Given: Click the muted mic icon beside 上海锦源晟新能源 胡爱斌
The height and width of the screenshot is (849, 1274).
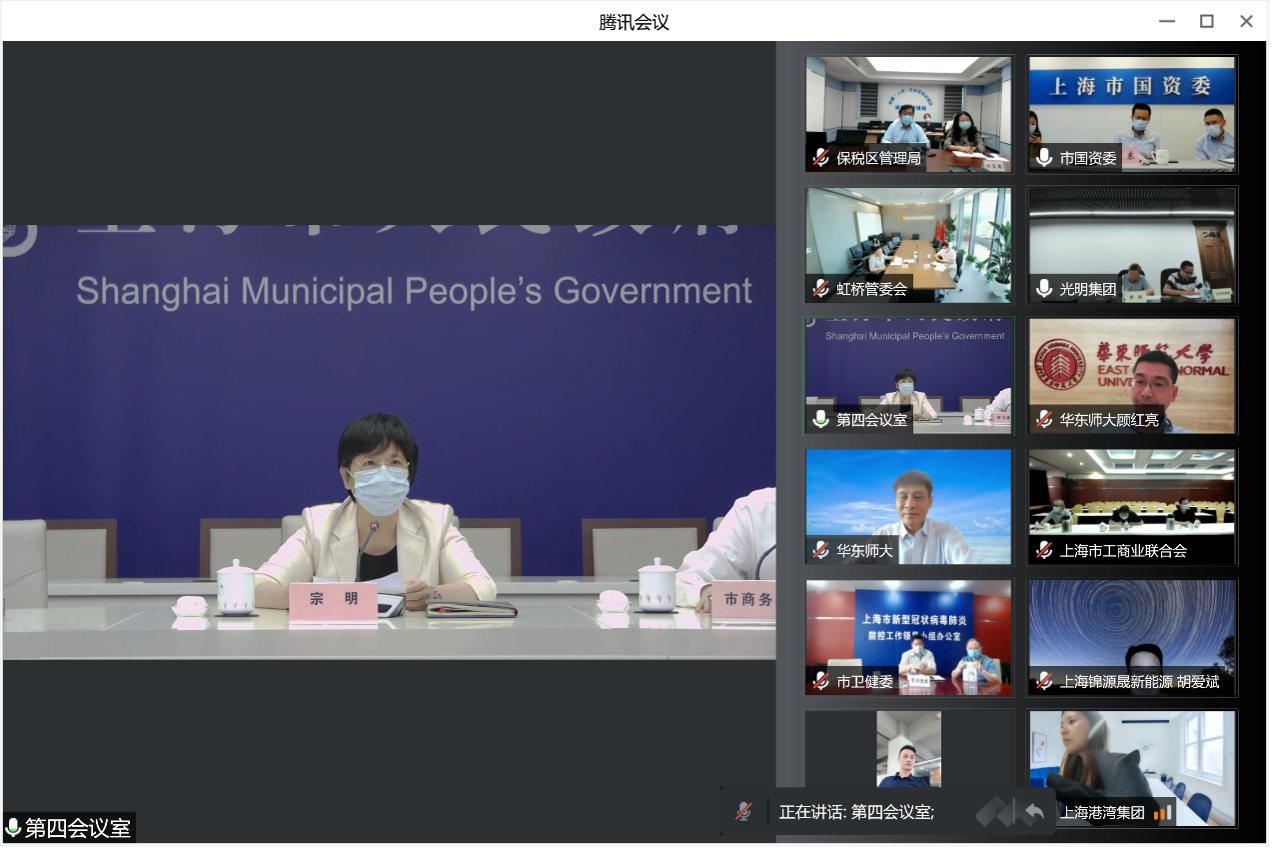Looking at the screenshot, I should click(x=1044, y=682).
